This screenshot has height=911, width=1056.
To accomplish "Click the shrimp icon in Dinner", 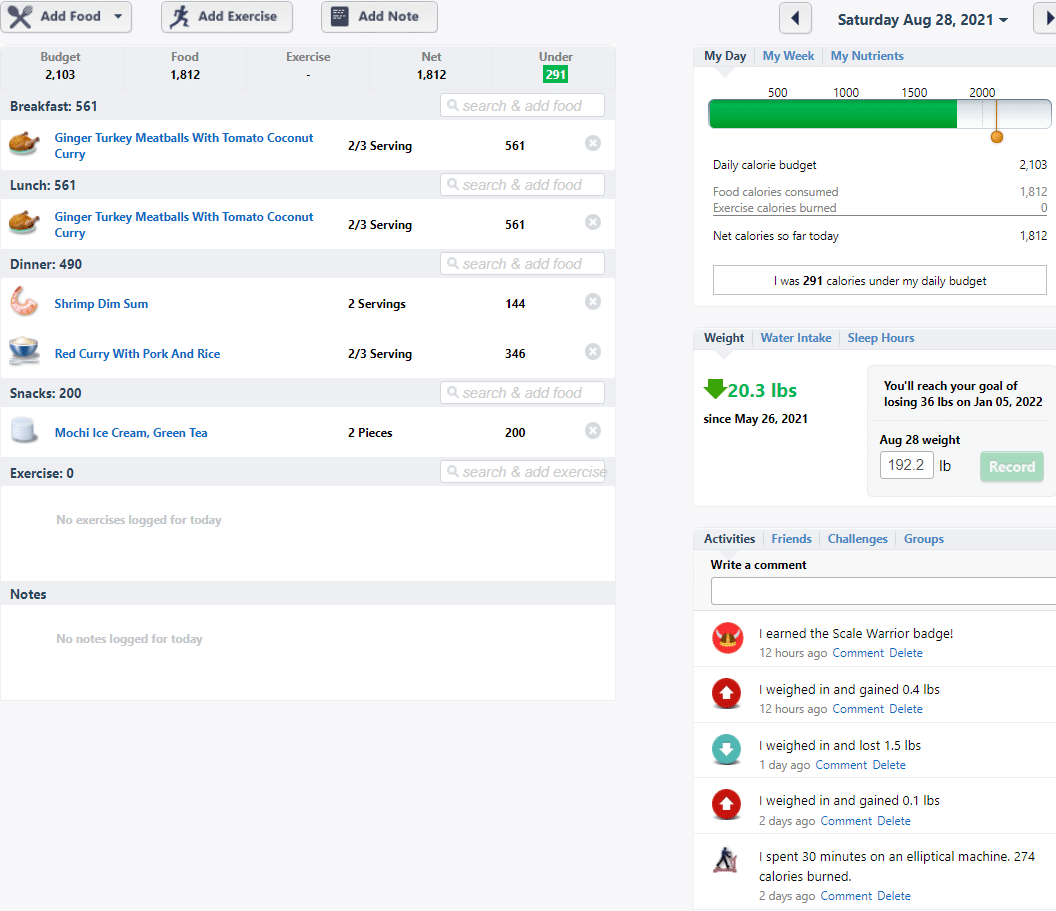I will pos(24,302).
